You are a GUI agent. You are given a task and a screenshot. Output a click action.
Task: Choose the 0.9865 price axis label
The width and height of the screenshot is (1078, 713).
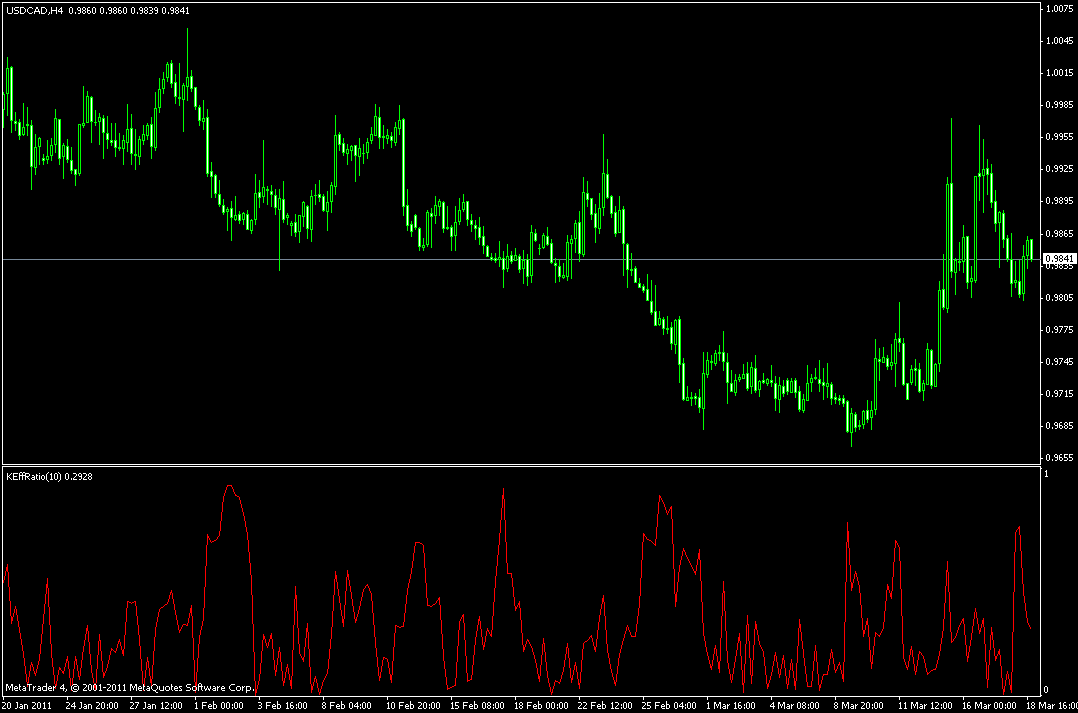coord(1059,234)
